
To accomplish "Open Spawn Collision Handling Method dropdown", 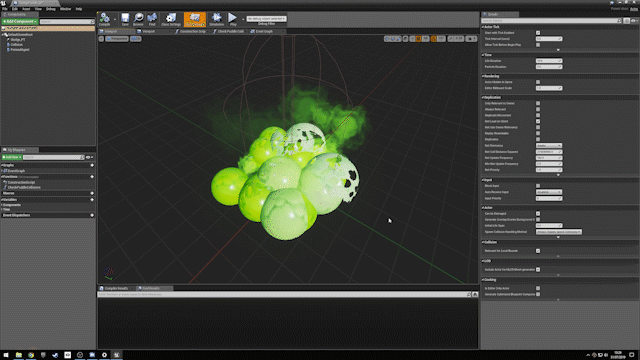I will tap(559, 232).
